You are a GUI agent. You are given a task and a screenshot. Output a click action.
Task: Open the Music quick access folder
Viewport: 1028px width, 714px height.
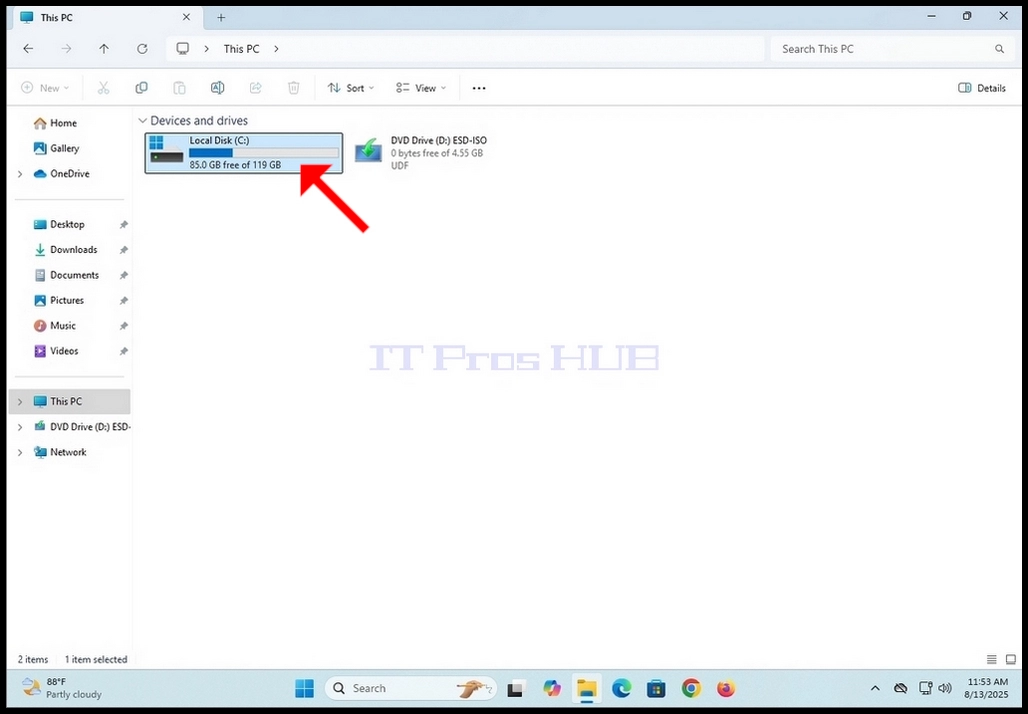click(63, 326)
